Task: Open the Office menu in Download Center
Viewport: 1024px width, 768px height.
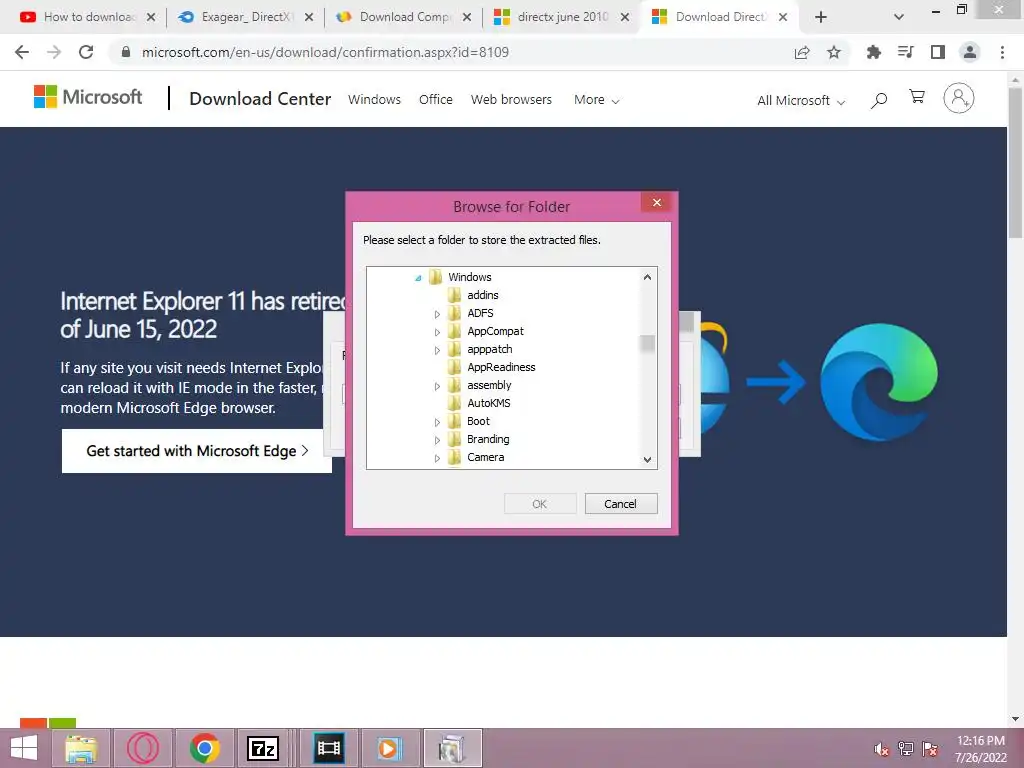Action: [436, 99]
